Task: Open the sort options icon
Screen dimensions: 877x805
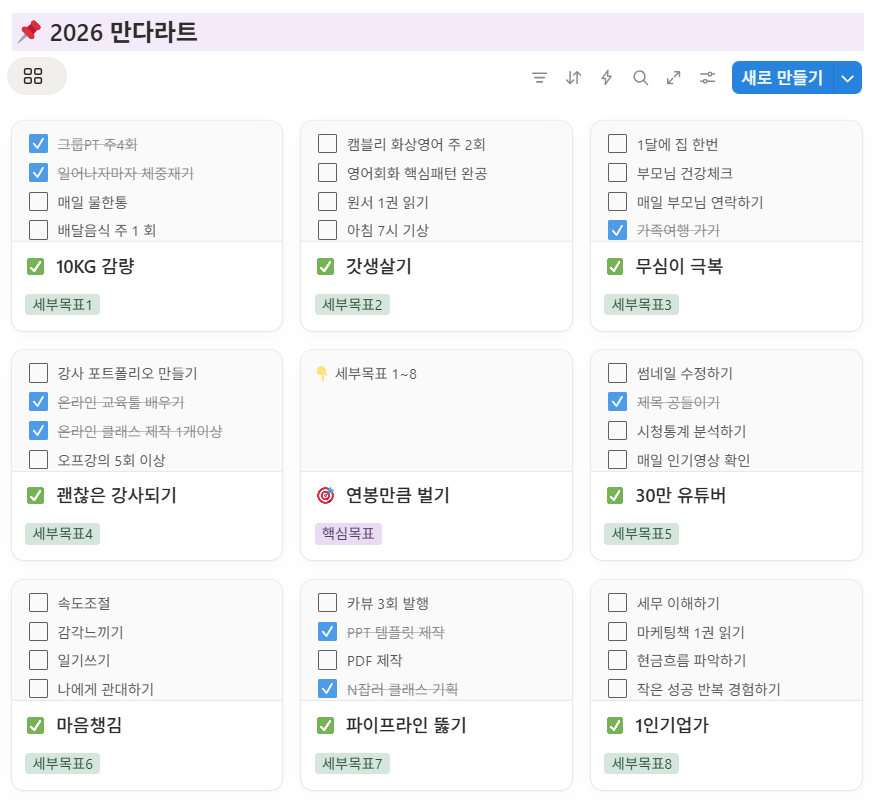Action: pyautogui.click(x=573, y=77)
